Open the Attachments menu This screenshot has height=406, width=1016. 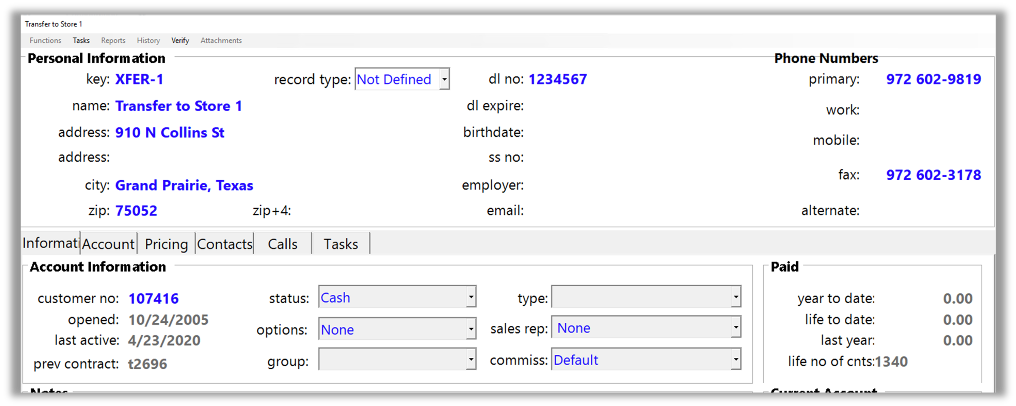tap(221, 41)
